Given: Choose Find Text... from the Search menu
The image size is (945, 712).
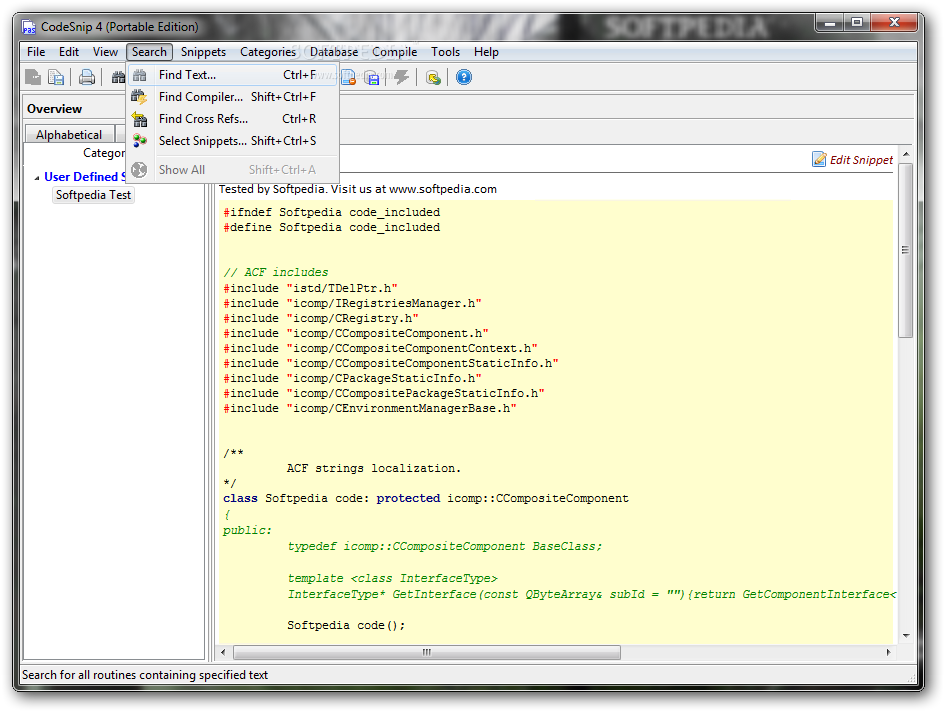Looking at the screenshot, I should (233, 75).
